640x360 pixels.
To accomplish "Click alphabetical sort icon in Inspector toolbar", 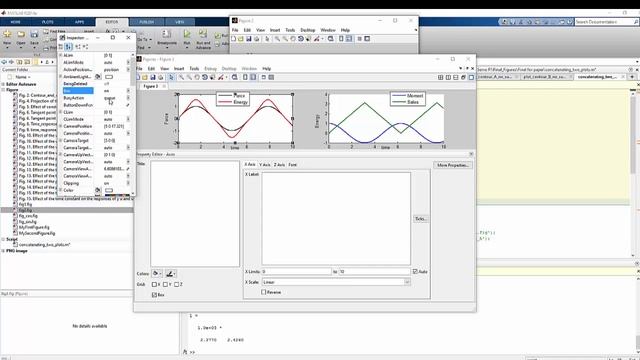I will [68, 47].
